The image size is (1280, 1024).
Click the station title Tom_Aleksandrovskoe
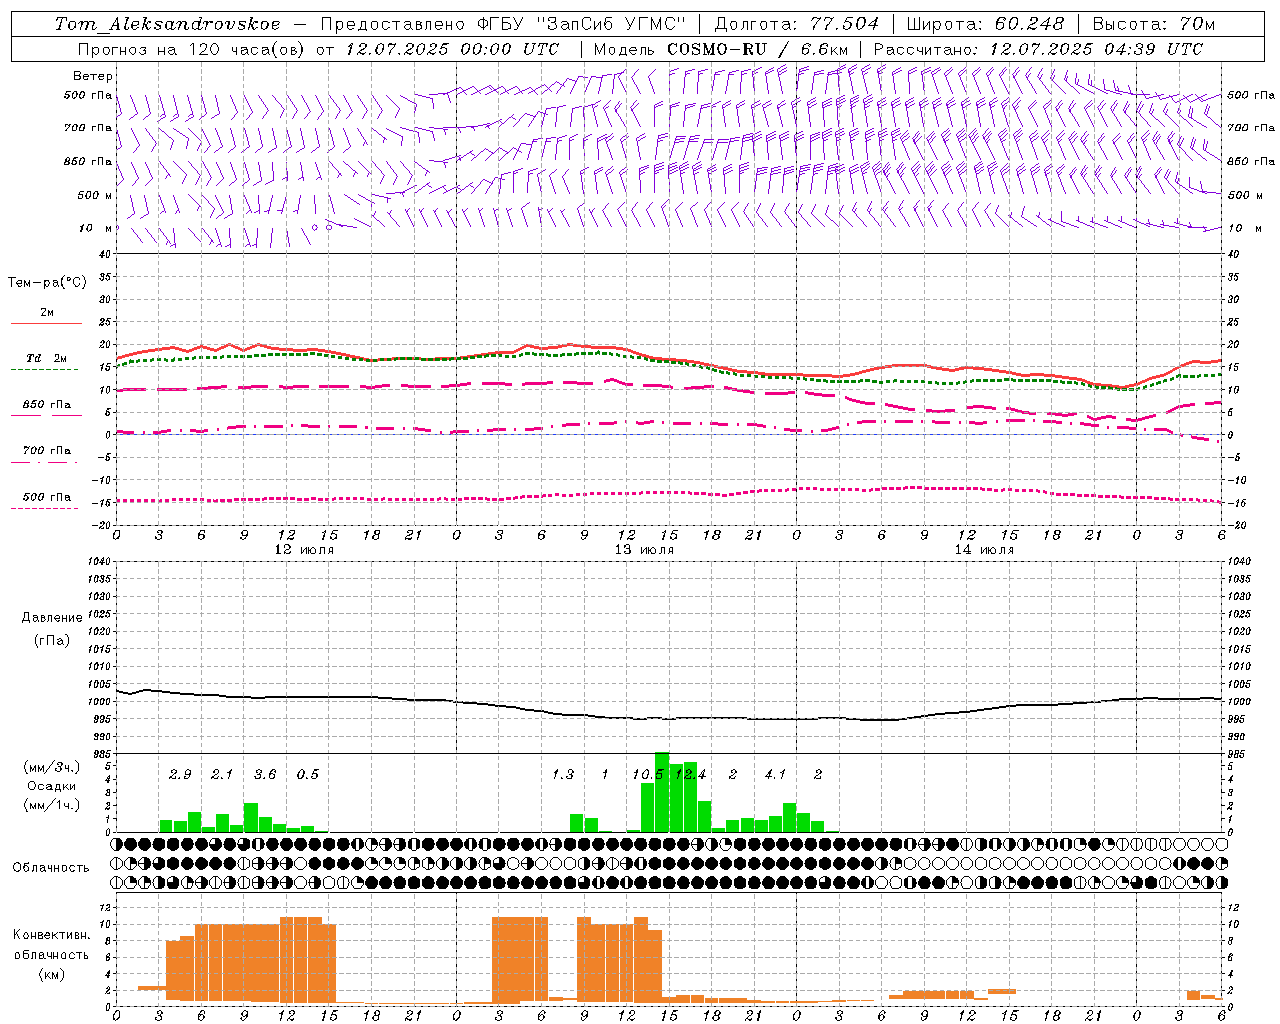pyautogui.click(x=168, y=24)
